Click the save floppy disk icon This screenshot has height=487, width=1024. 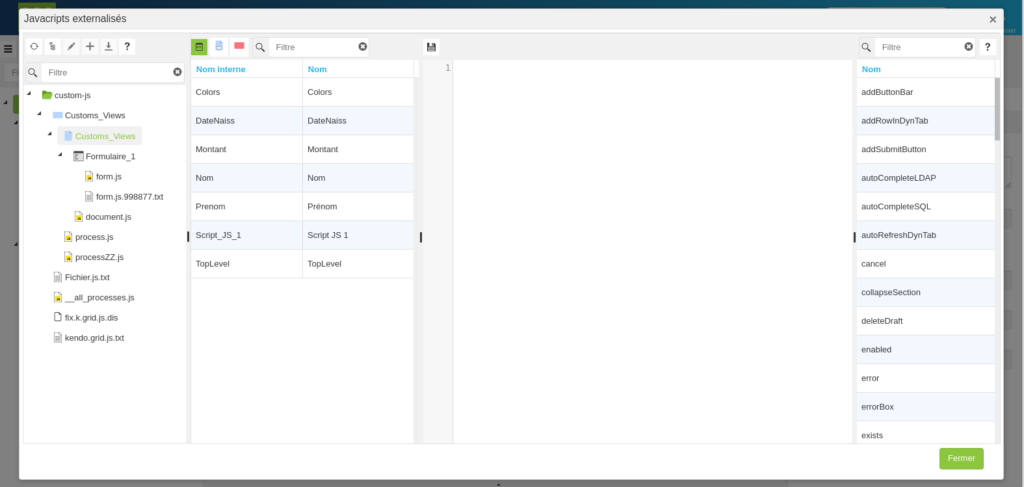pos(431,47)
